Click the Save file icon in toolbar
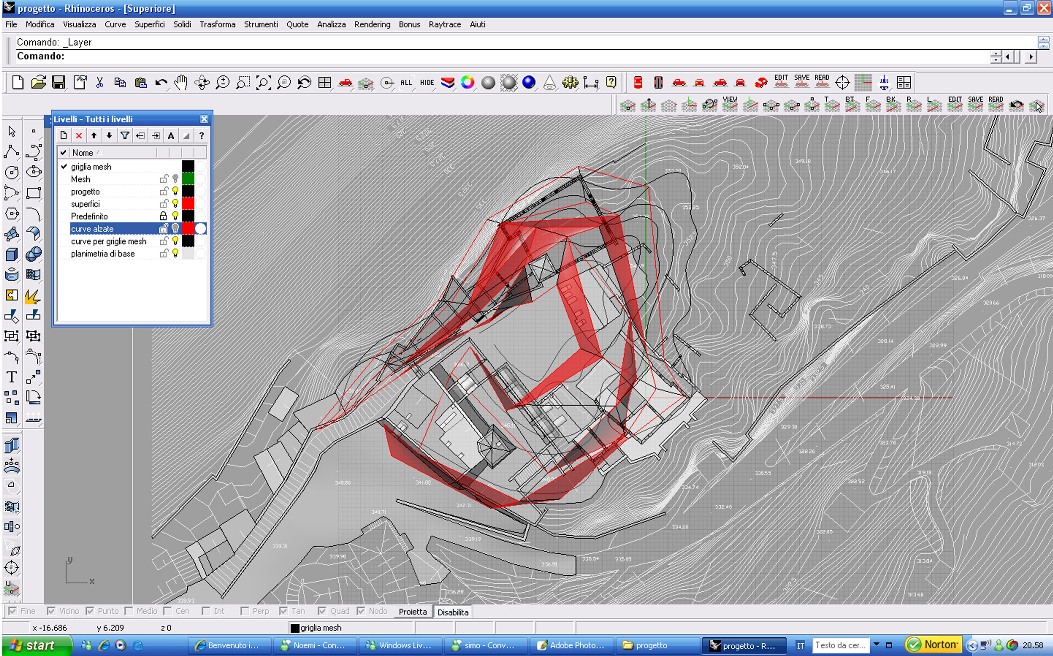This screenshot has width=1053, height=656. [x=58, y=82]
